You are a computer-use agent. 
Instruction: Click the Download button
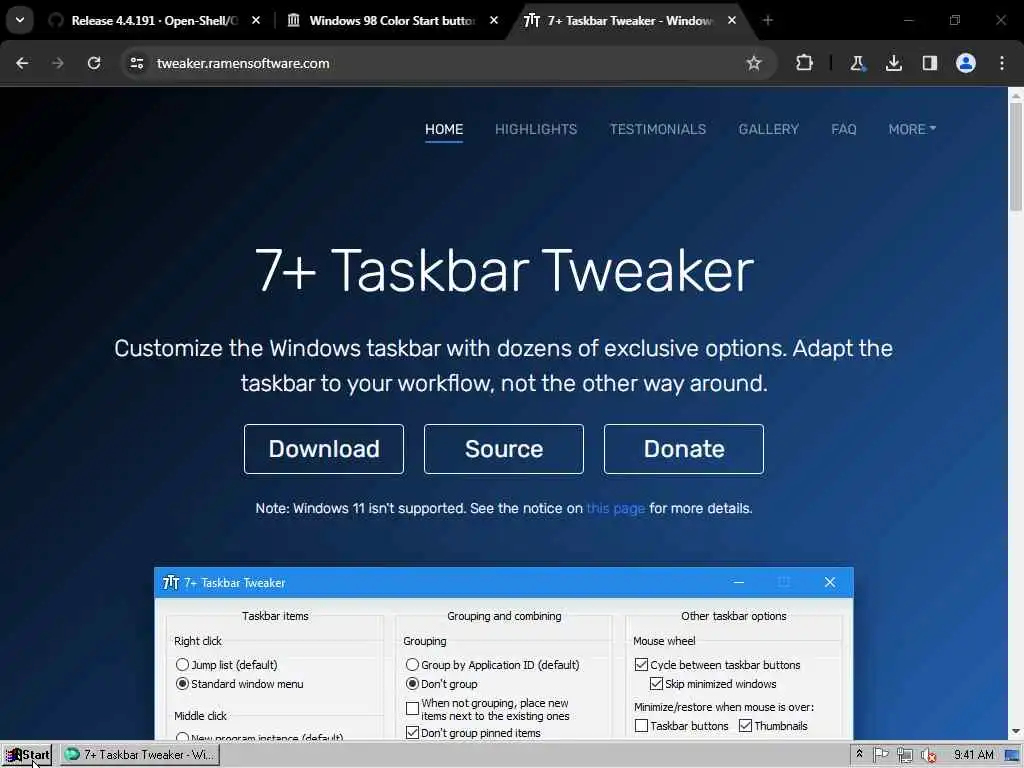(324, 449)
